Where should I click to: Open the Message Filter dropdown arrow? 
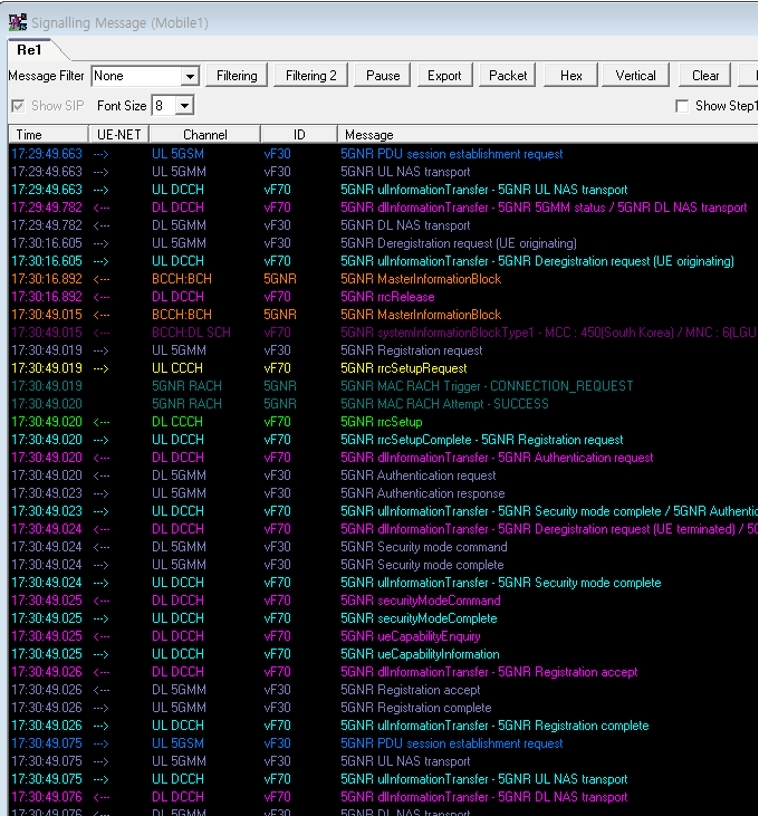point(190,76)
